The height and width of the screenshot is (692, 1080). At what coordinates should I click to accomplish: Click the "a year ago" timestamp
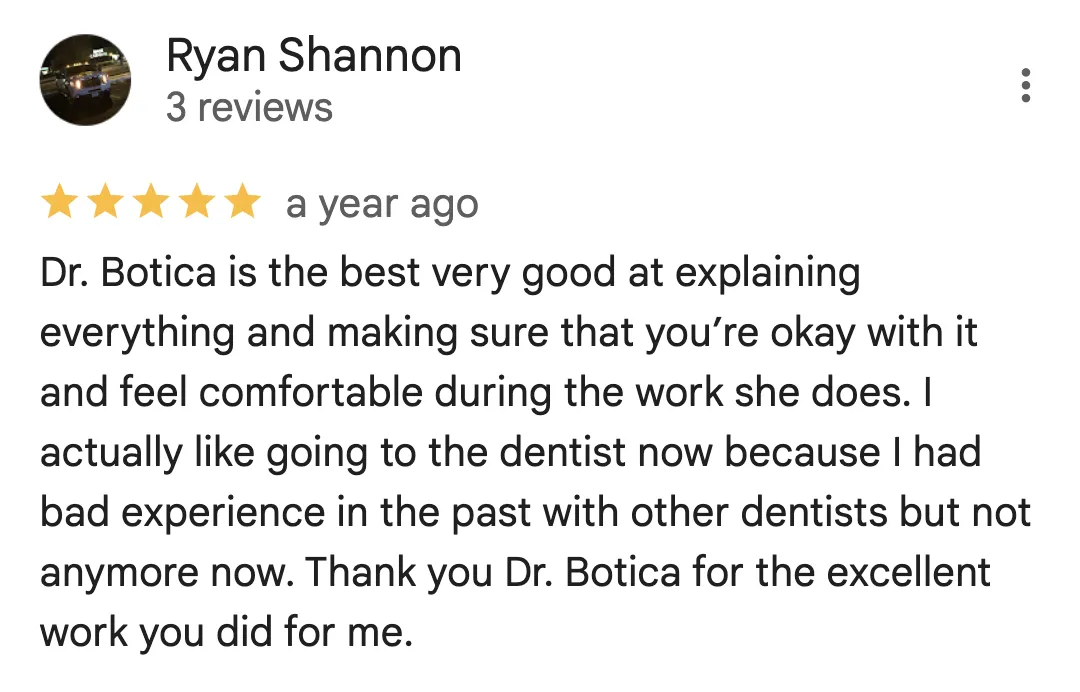point(382,205)
